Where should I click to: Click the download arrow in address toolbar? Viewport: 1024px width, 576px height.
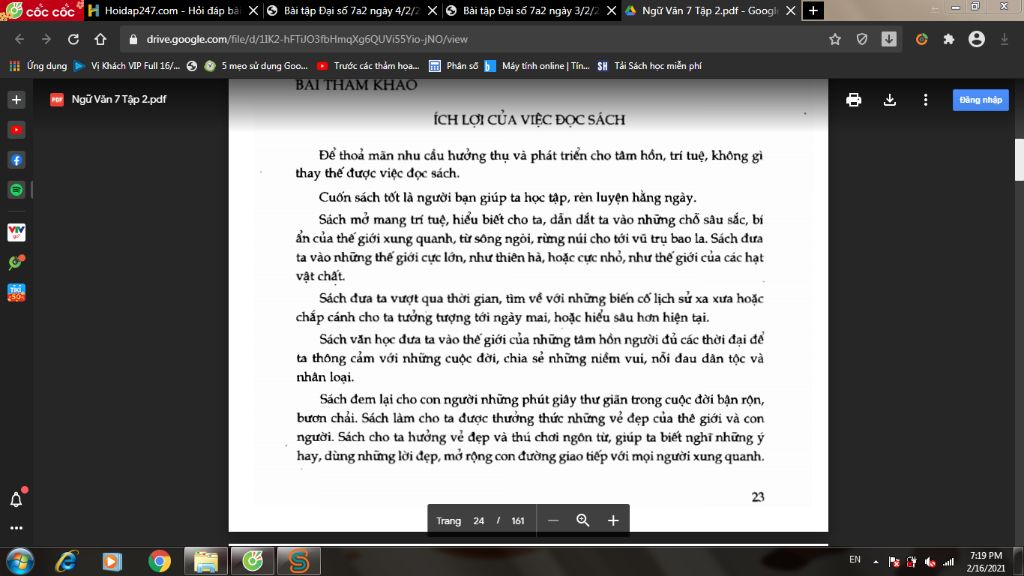pyautogui.click(x=1004, y=39)
